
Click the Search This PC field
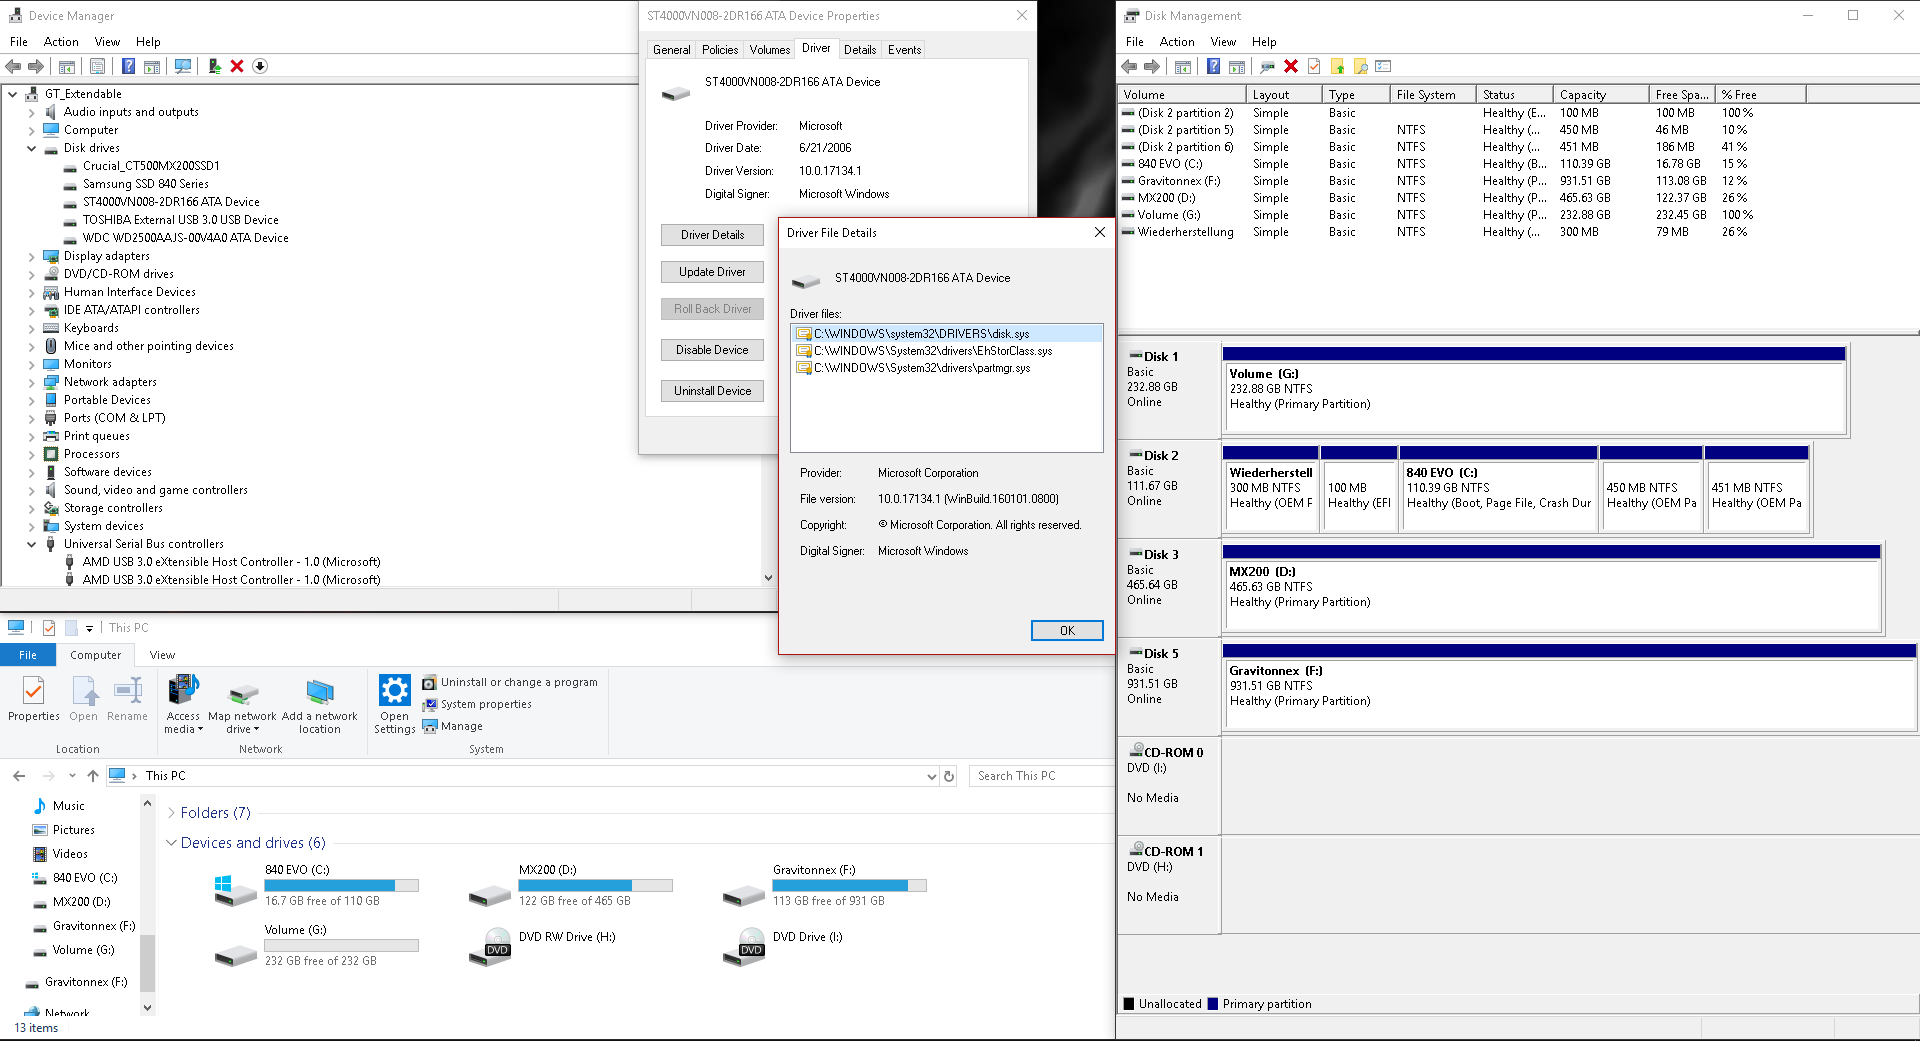click(x=1040, y=776)
